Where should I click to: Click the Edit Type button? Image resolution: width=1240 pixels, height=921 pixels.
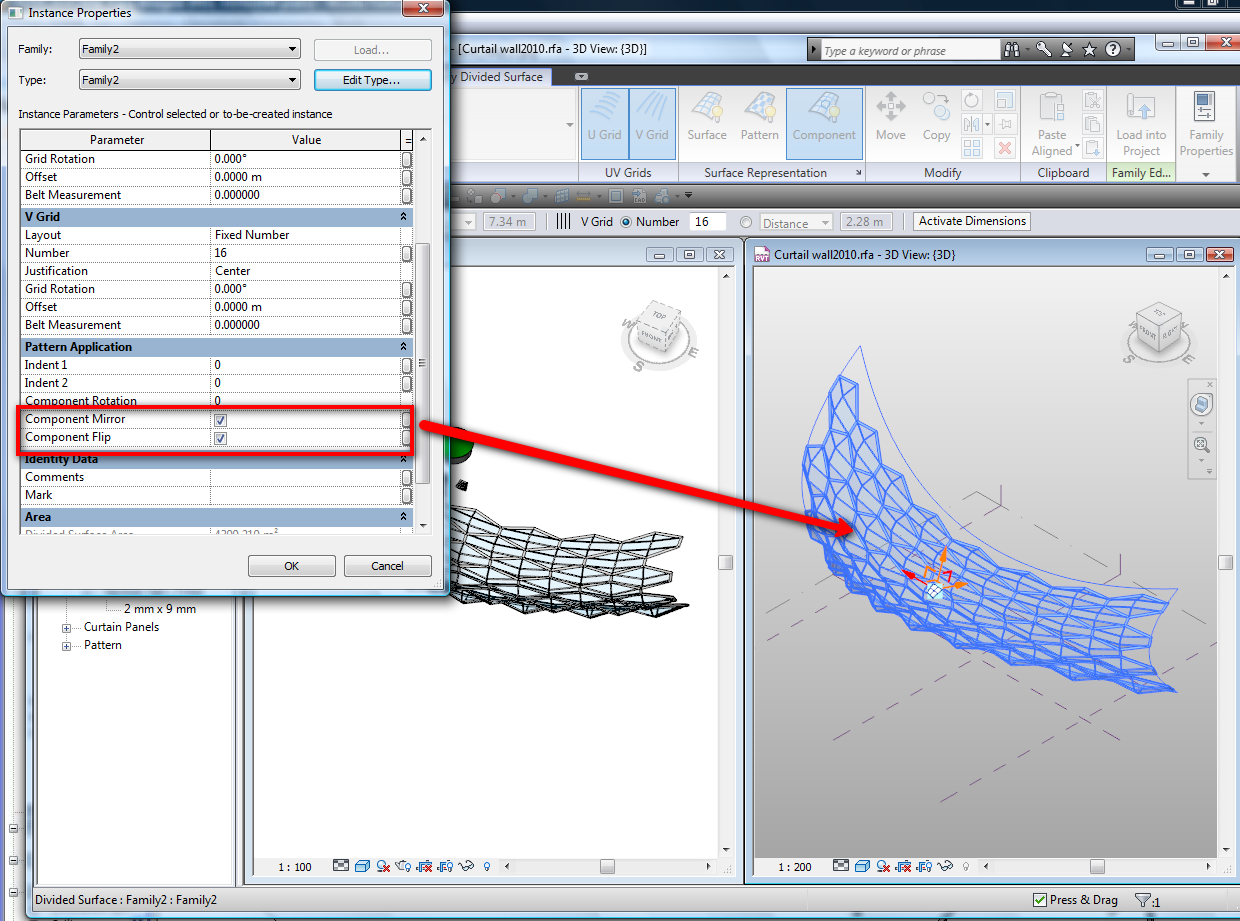point(372,80)
